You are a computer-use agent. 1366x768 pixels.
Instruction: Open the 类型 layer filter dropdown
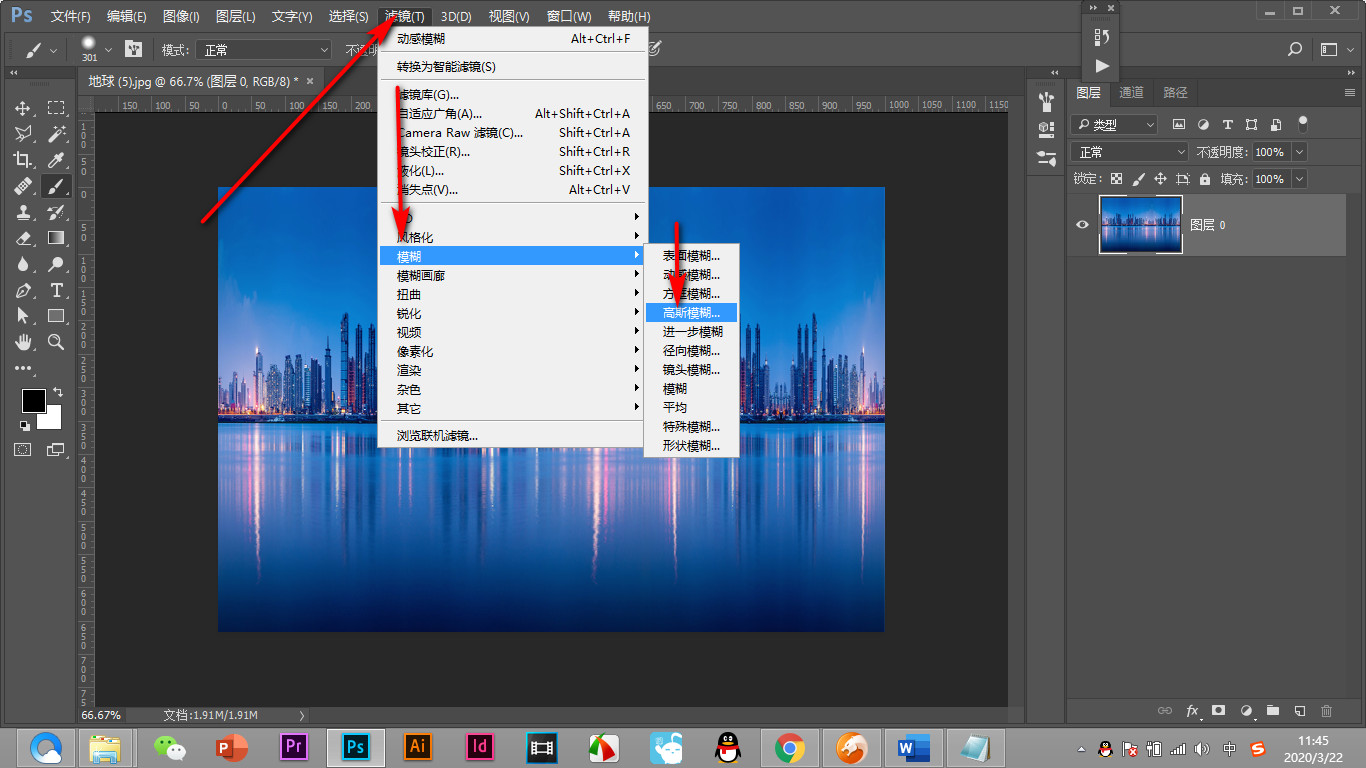[1114, 125]
